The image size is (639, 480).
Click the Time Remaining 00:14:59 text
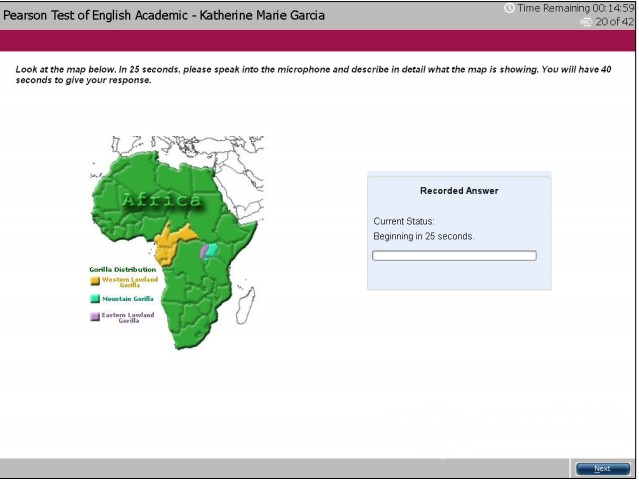pyautogui.click(x=575, y=8)
